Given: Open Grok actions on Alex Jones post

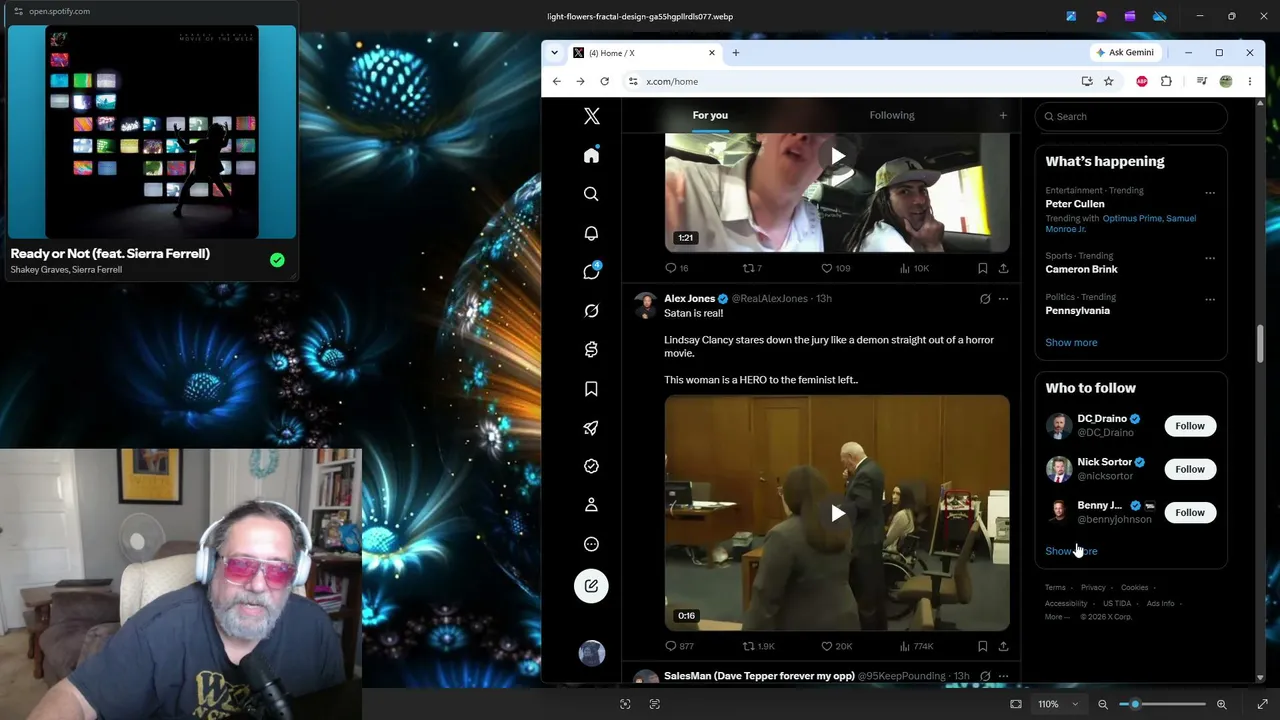Looking at the screenshot, I should 985,298.
